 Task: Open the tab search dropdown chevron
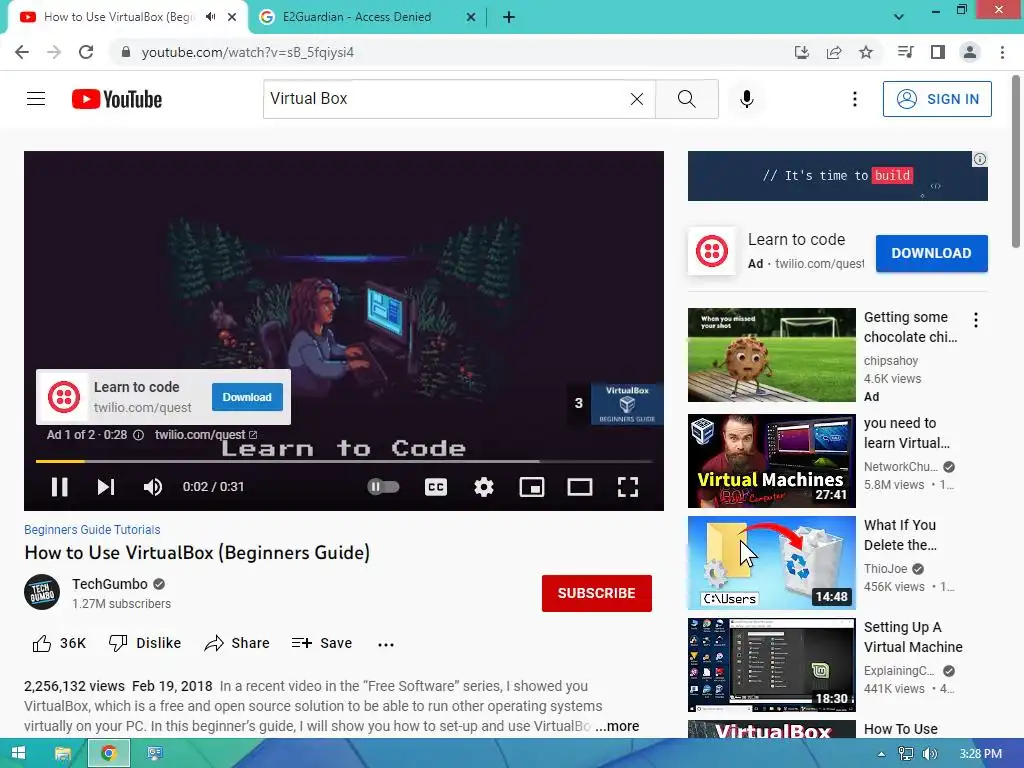pos(899,17)
